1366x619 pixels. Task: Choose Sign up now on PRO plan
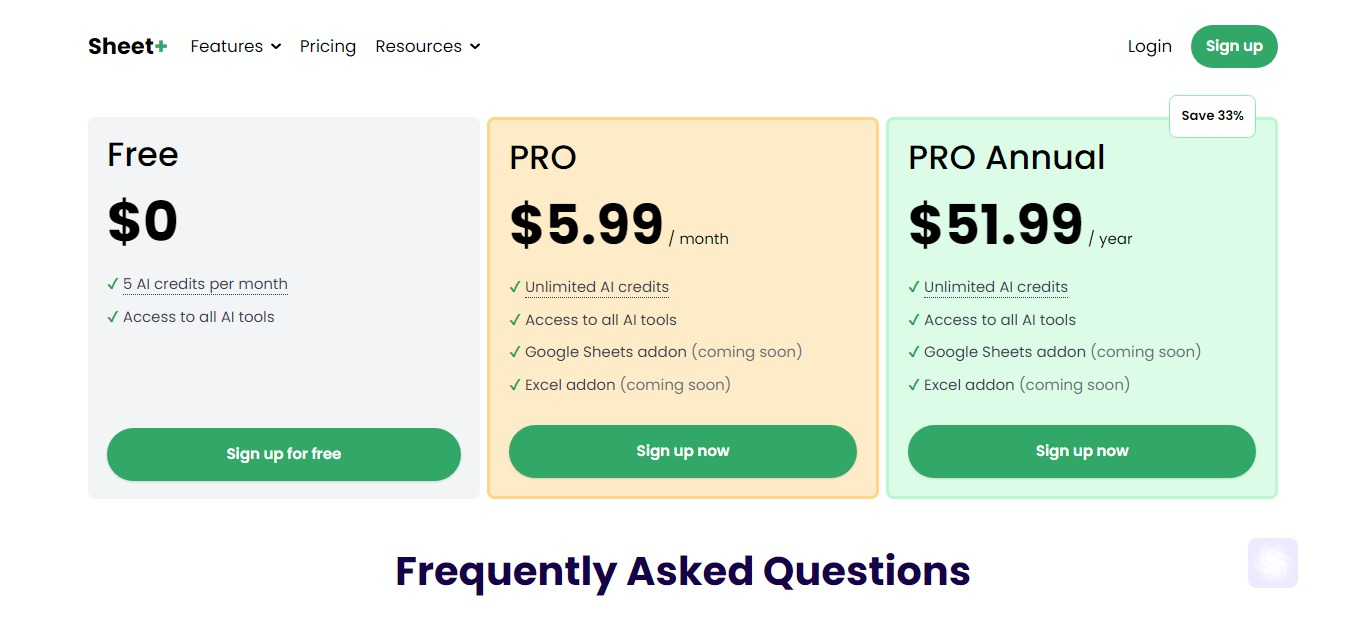tap(683, 451)
